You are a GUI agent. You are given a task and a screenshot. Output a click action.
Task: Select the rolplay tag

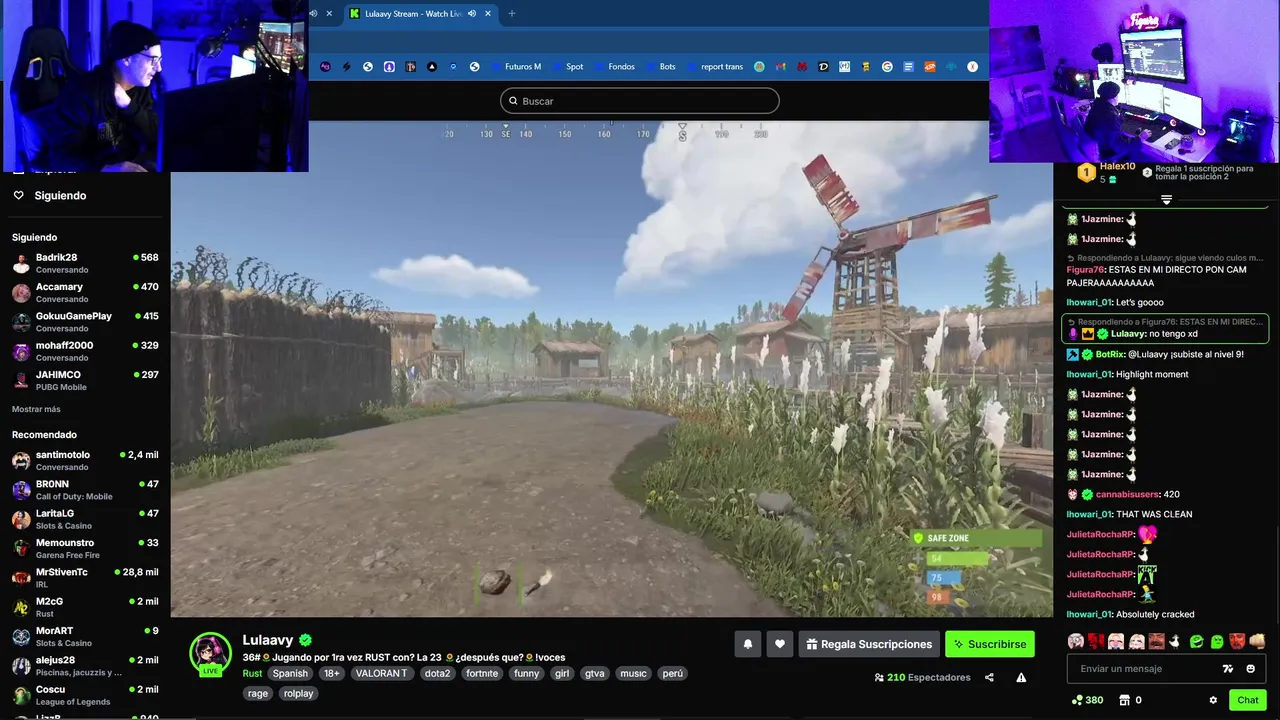[x=298, y=693]
